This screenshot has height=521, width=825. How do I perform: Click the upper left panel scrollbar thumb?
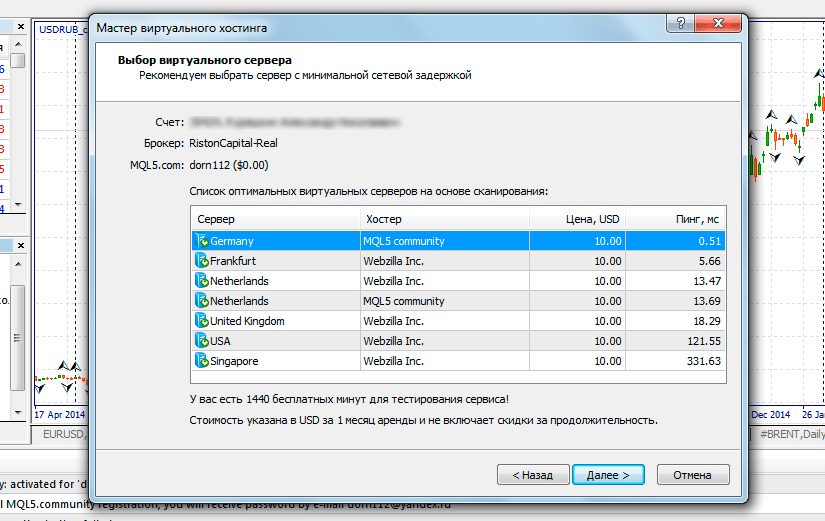pos(18,61)
